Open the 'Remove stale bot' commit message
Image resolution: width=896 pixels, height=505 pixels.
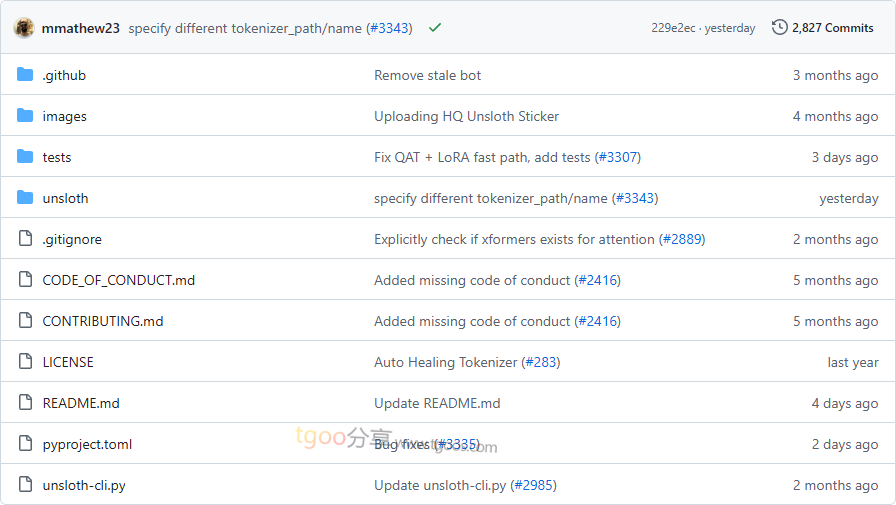click(427, 75)
